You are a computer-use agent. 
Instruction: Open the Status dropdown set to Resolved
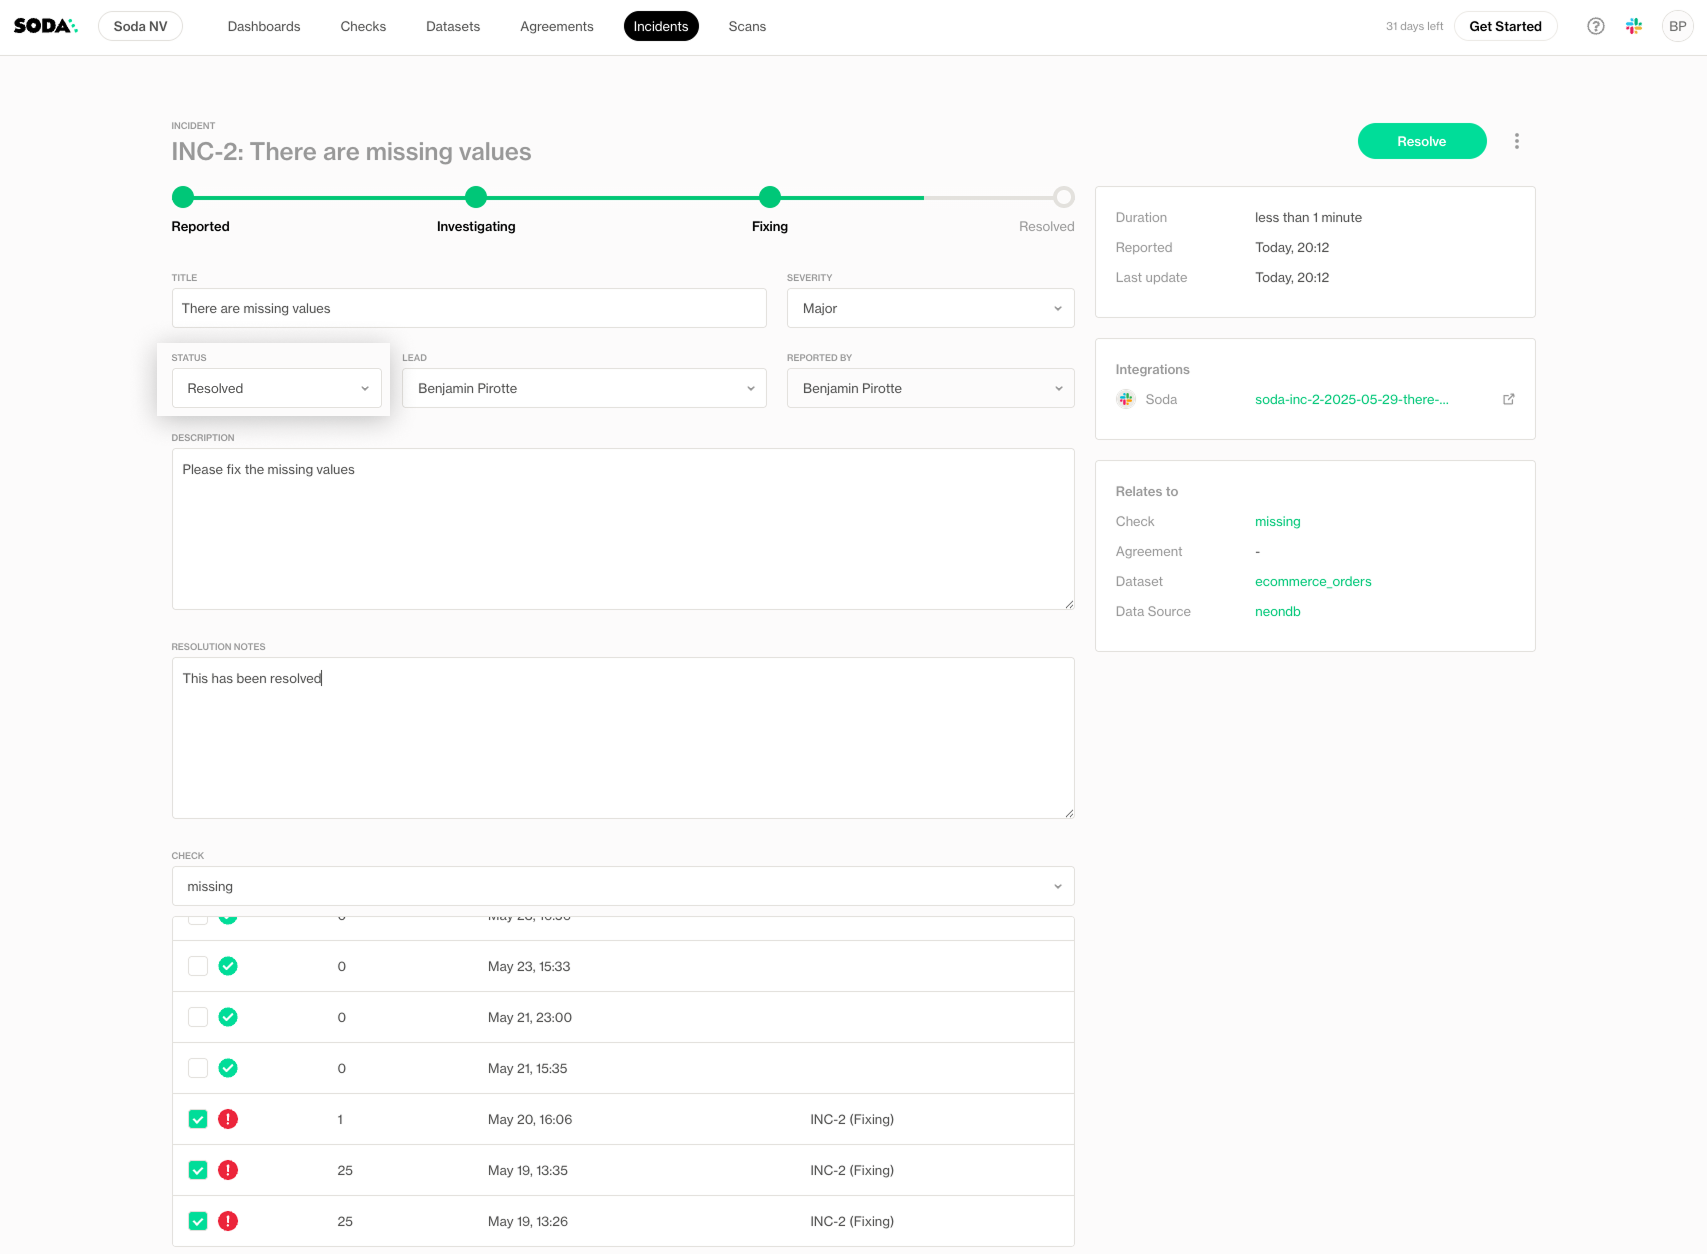[276, 388]
